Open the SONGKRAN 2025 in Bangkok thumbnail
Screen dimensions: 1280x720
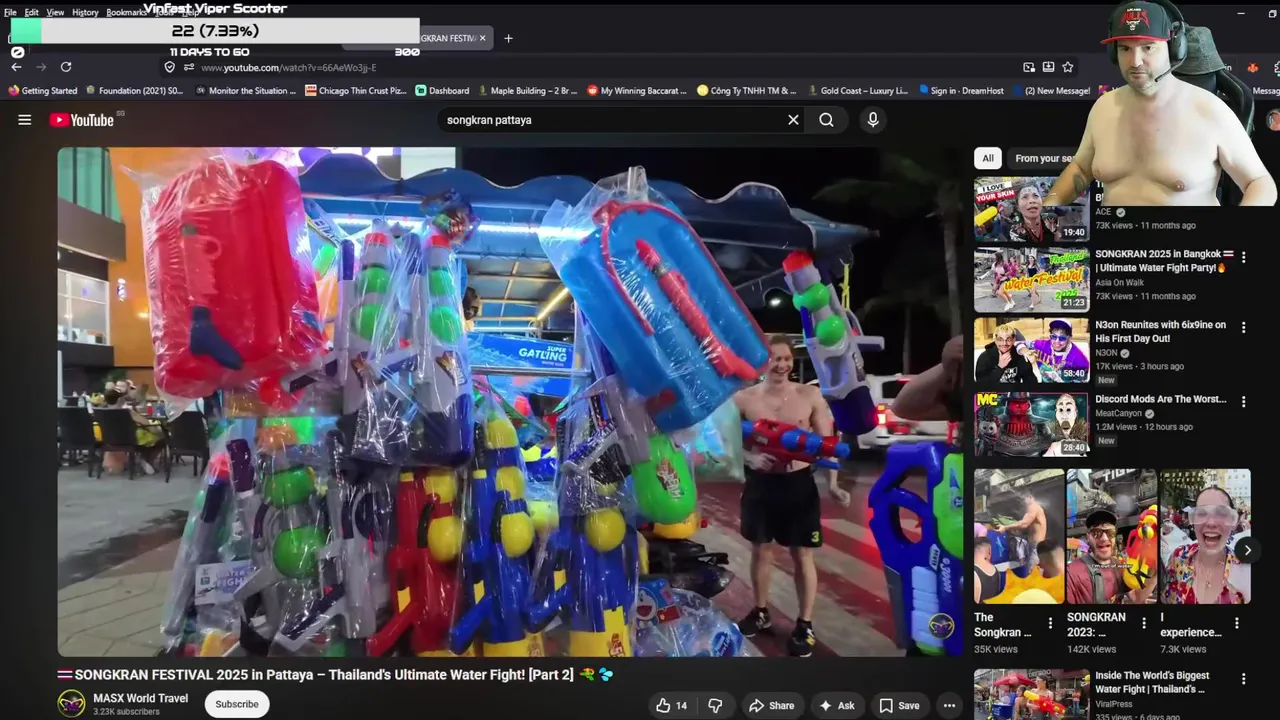coord(1031,281)
